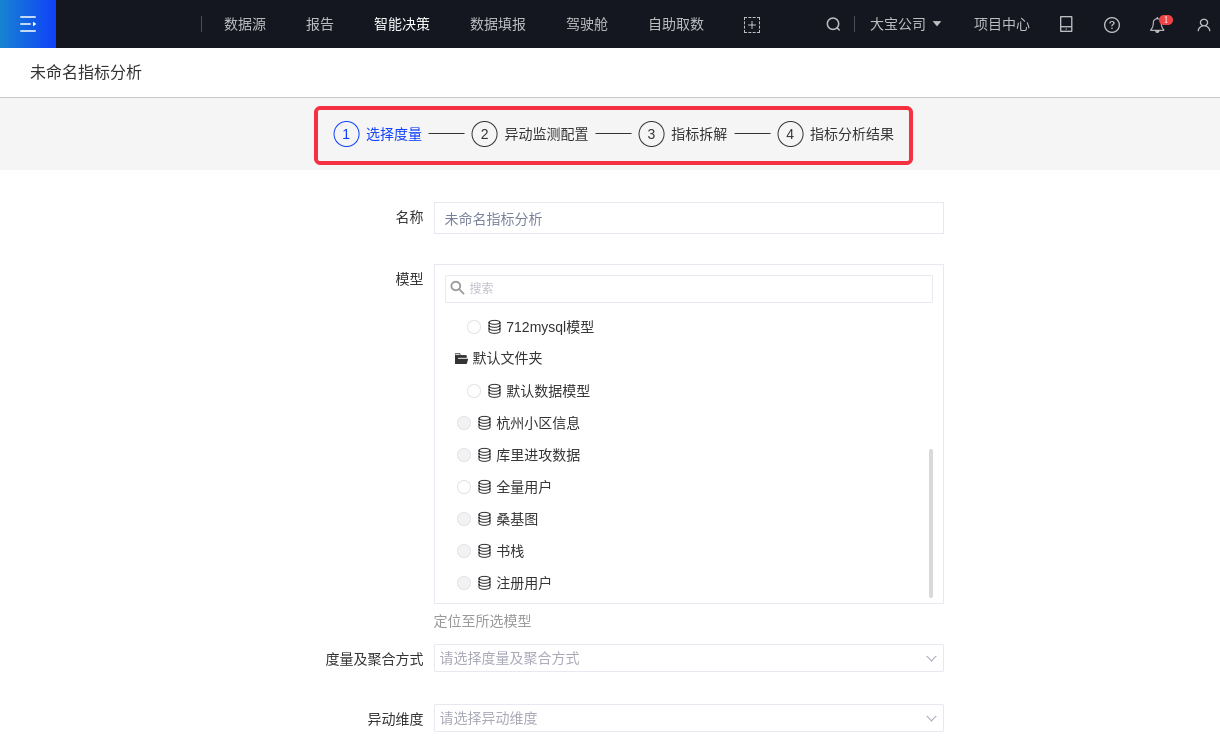Click the sidebar menu collapse icon
The image size is (1220, 741).
[28, 24]
